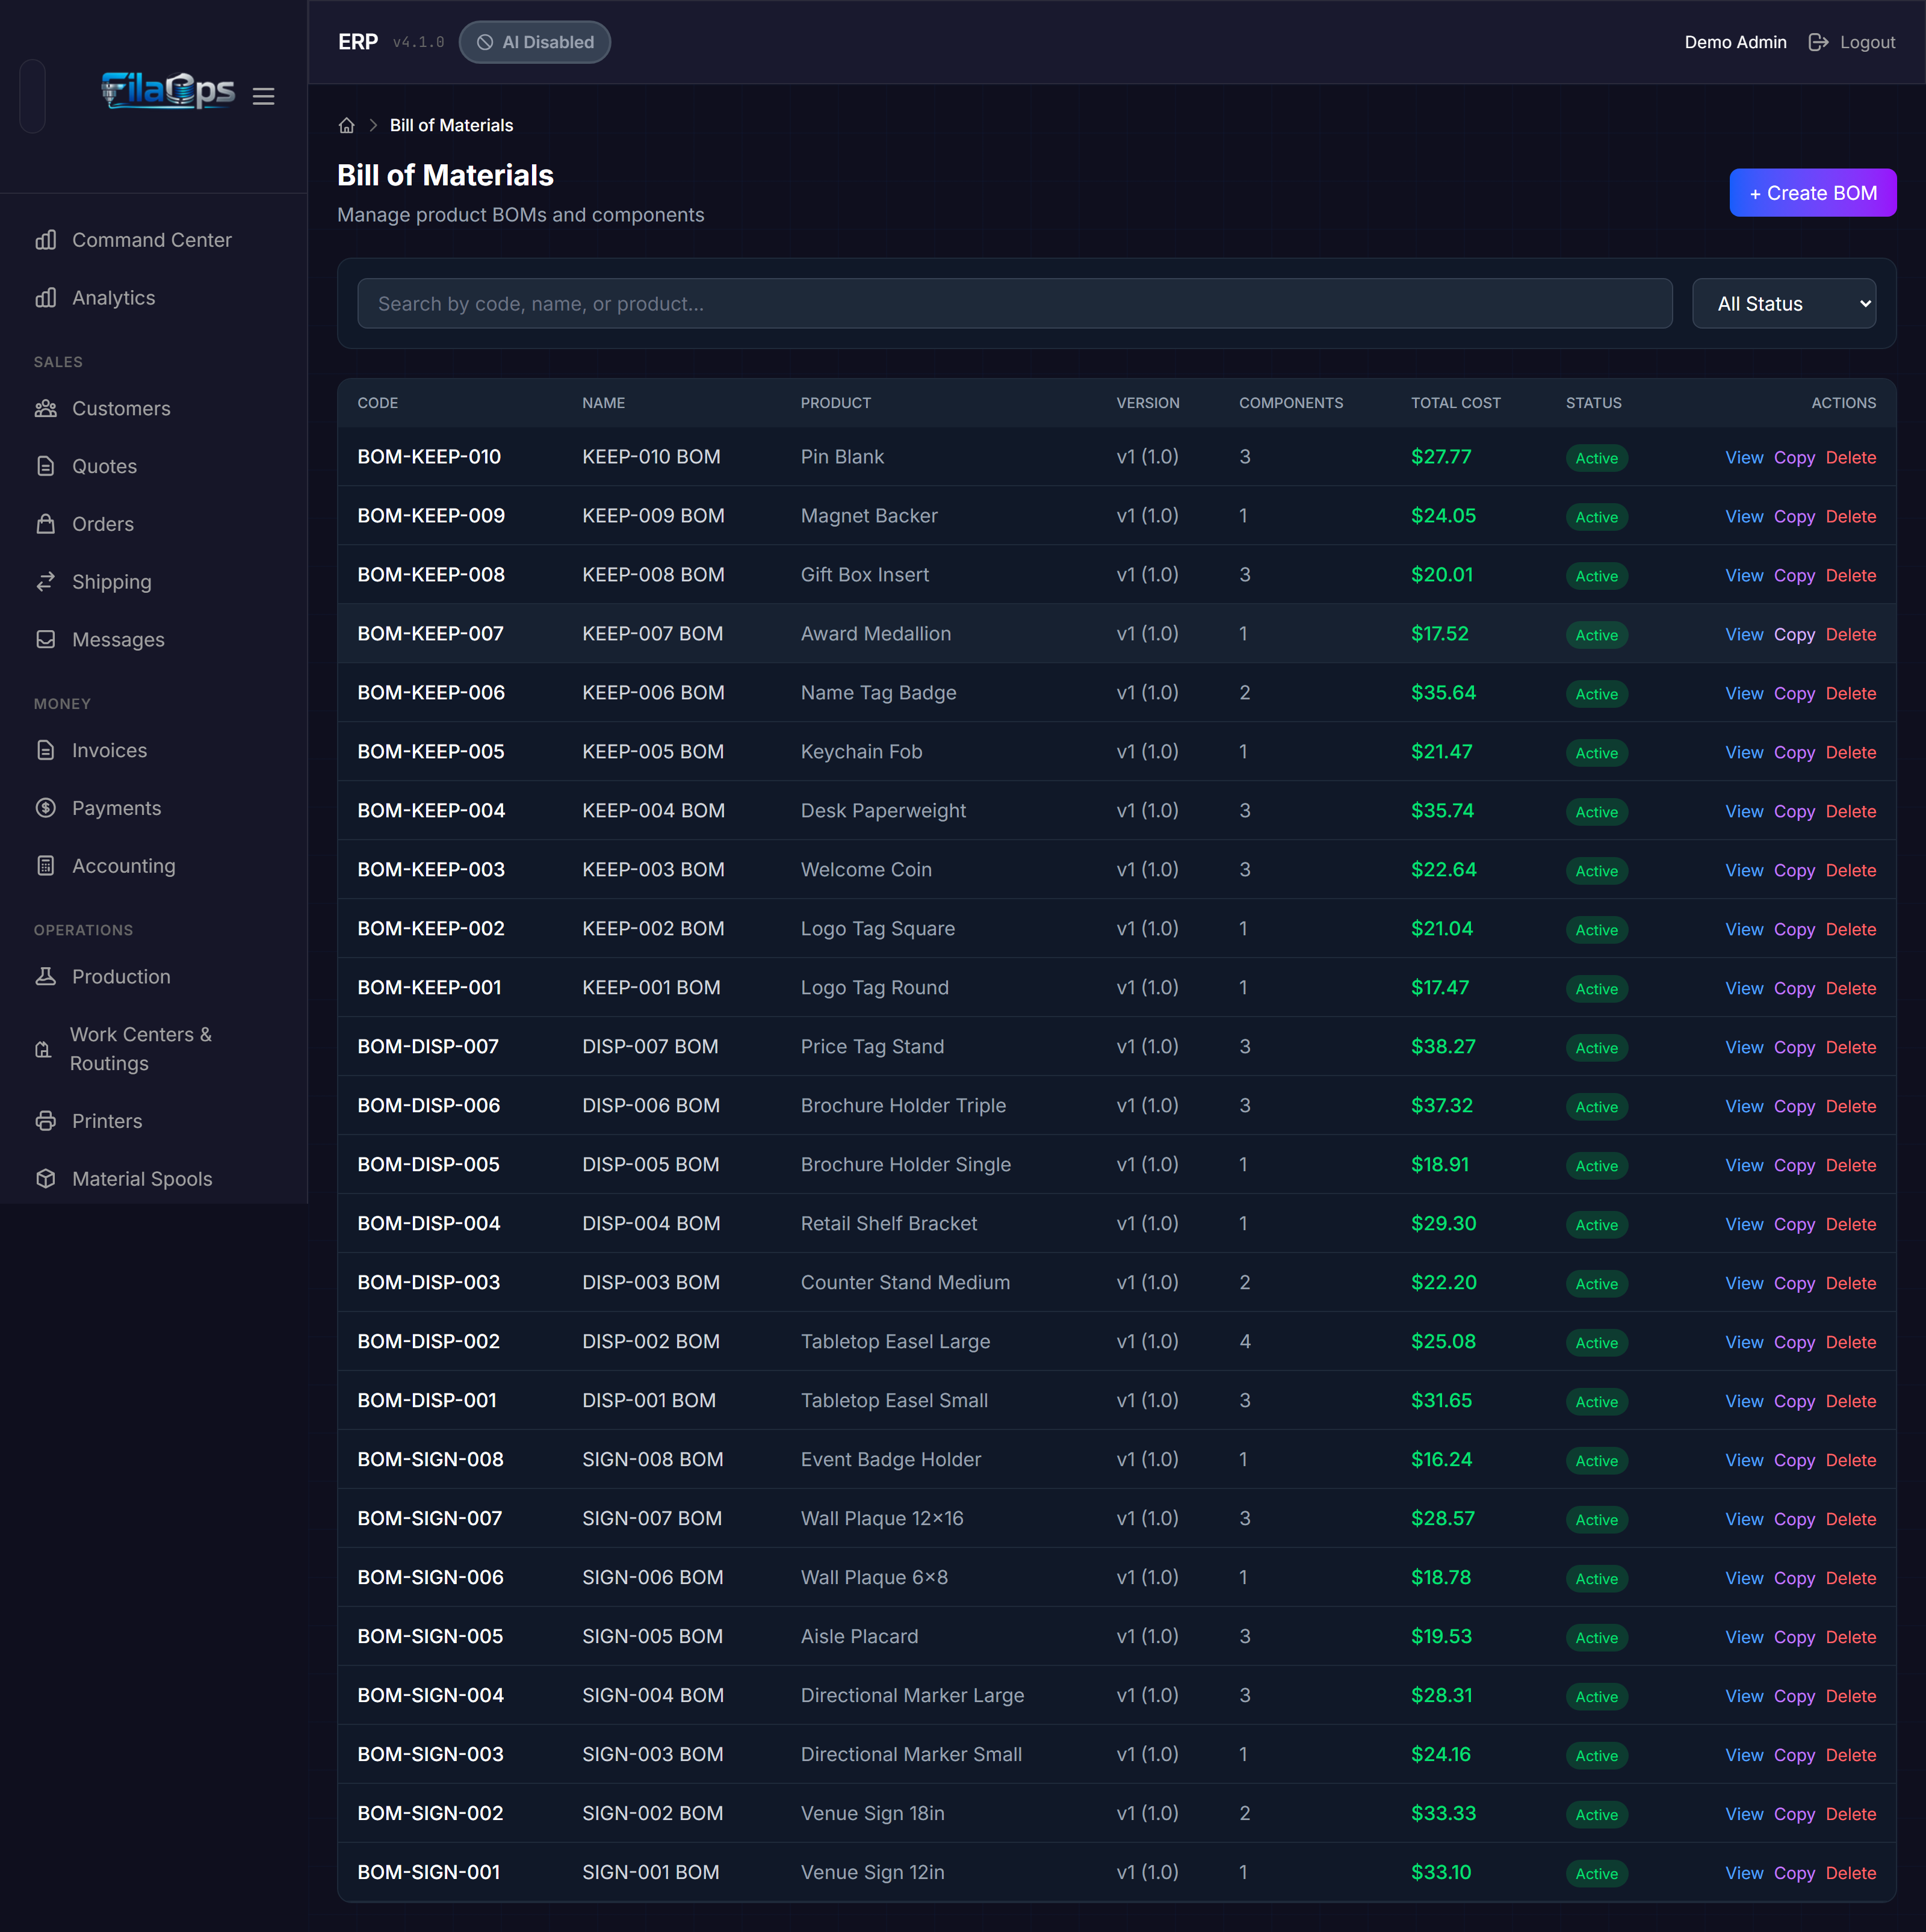Open the Customers section
This screenshot has height=1932, width=1926.
pos(121,408)
